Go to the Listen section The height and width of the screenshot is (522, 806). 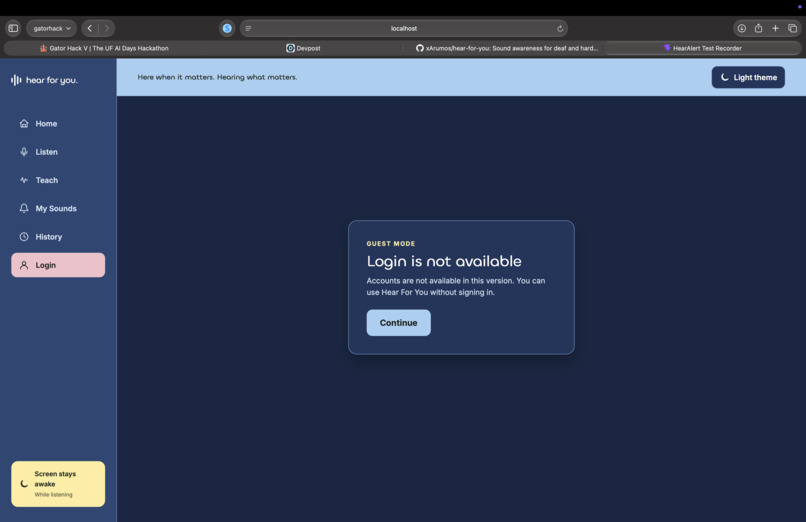[x=58, y=152]
